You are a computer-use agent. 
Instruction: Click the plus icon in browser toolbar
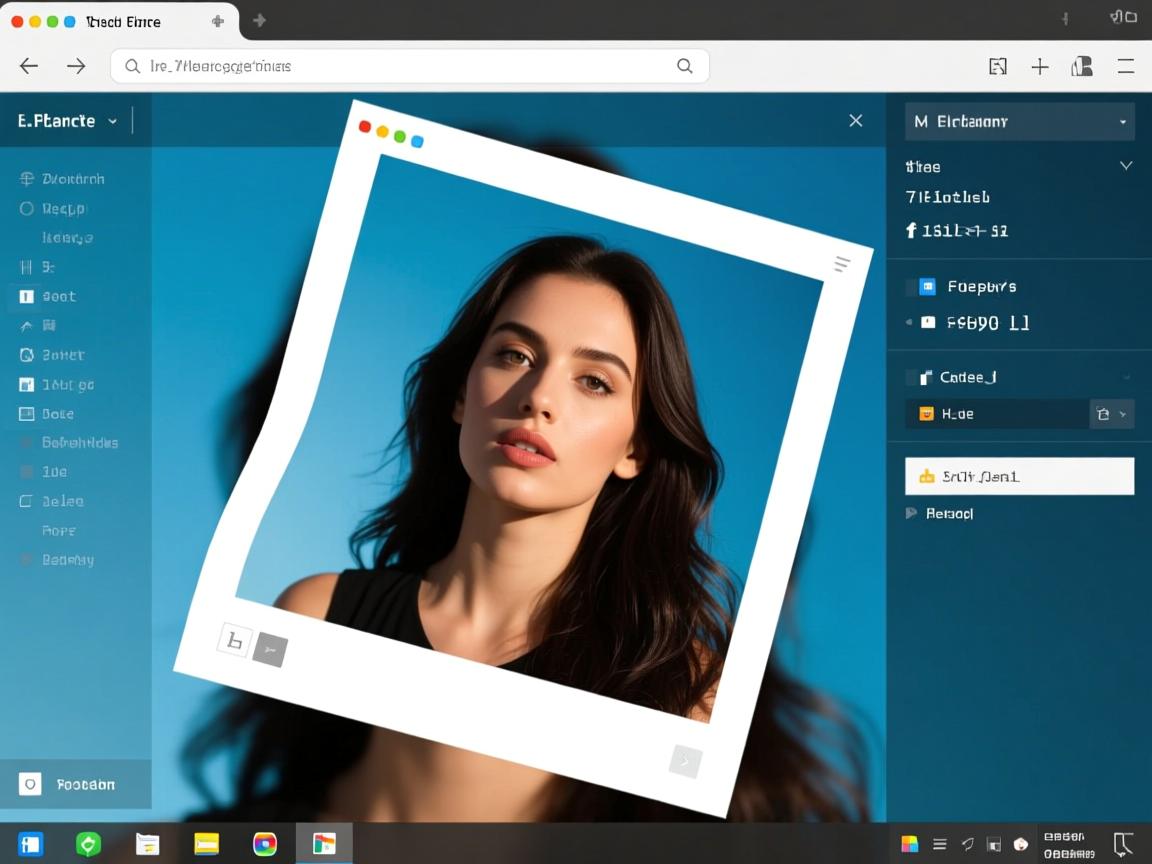coord(1040,66)
